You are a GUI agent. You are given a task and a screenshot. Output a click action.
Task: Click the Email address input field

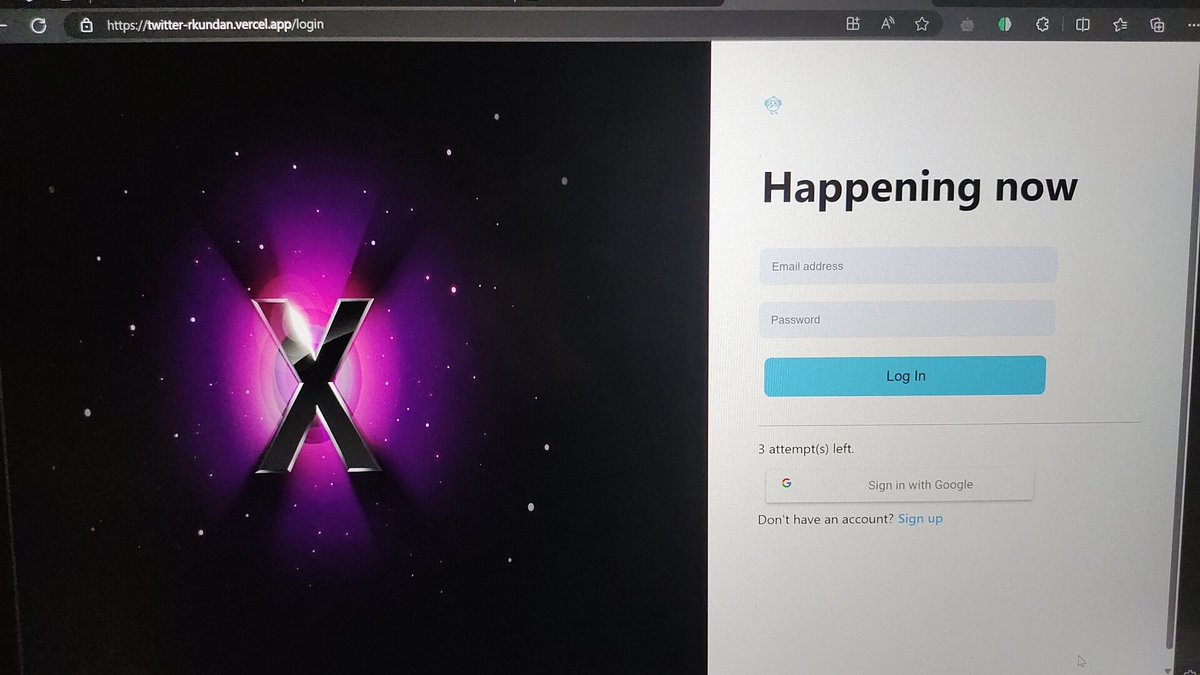(x=906, y=264)
